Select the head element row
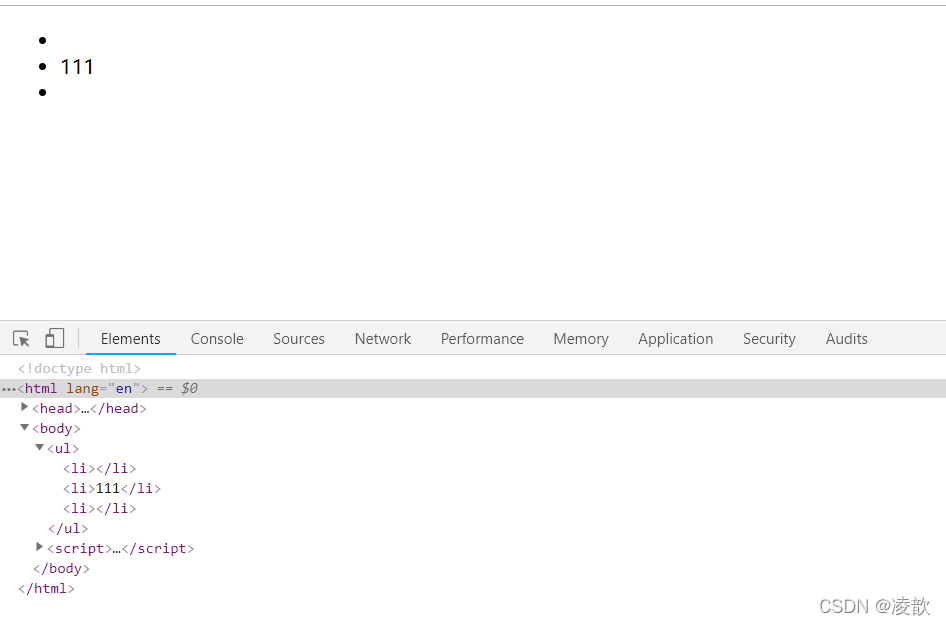The height and width of the screenshot is (625, 946). pyautogui.click(x=89, y=408)
